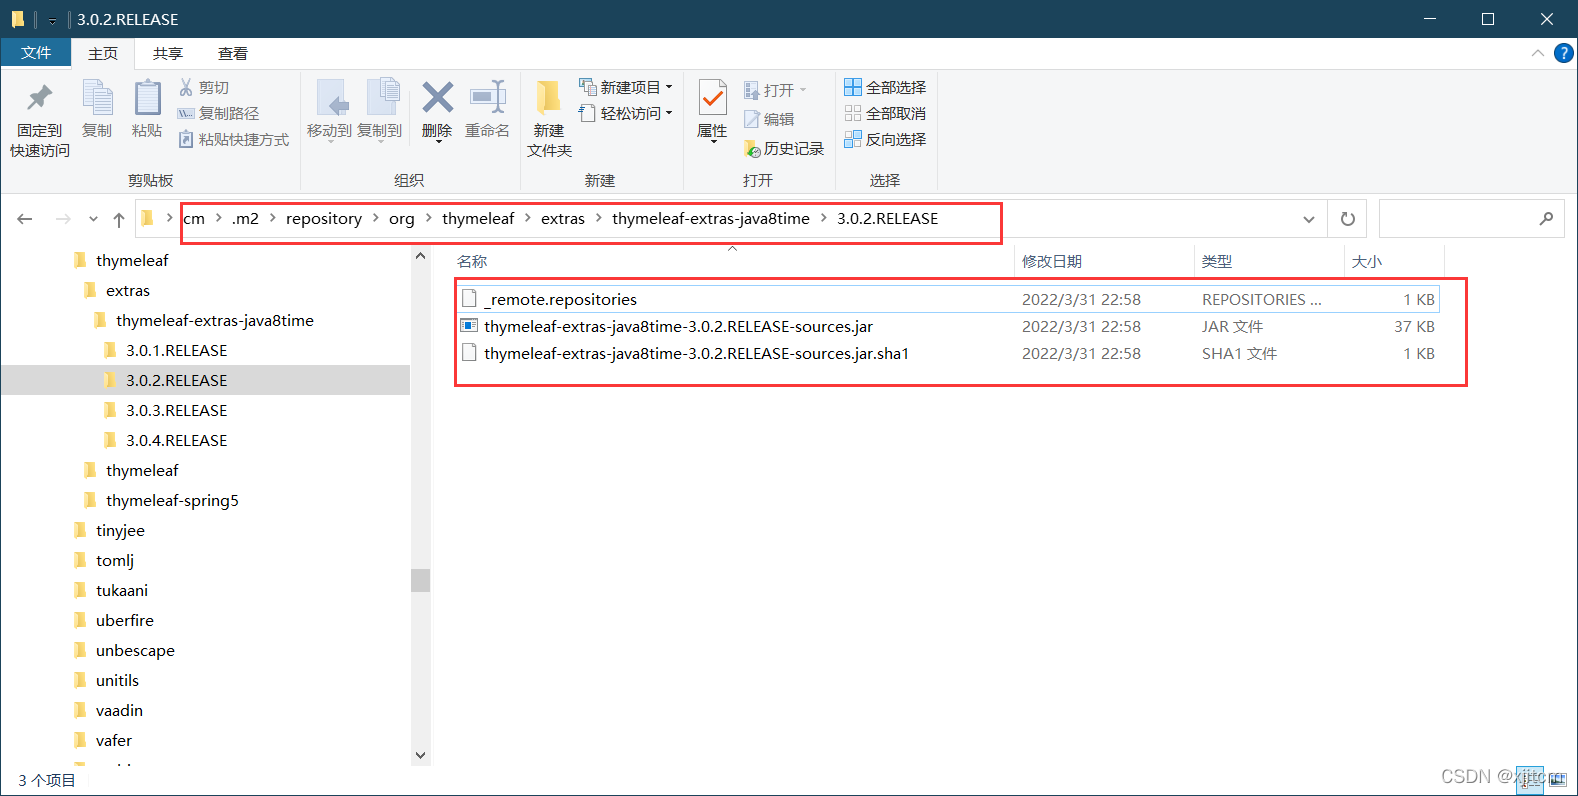The height and width of the screenshot is (796, 1578).
Task: Click Select none (全部取消)
Action: (885, 114)
